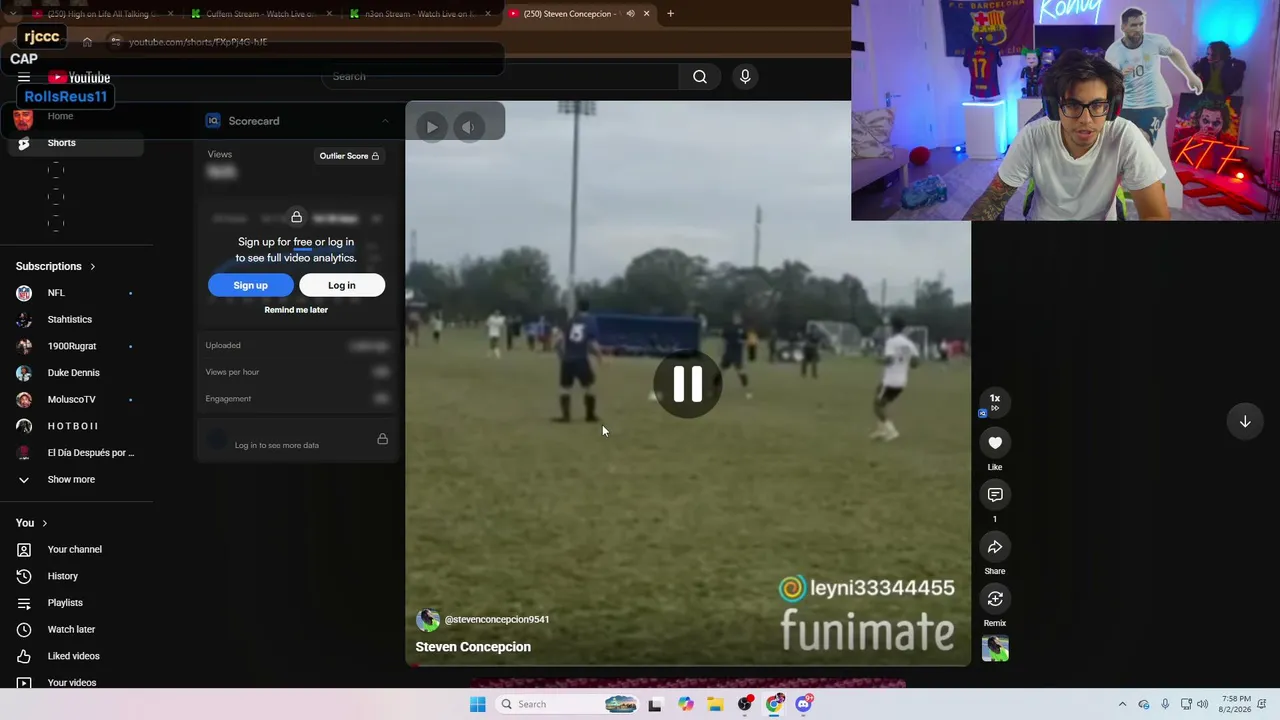Open Watch later clock icon
The width and height of the screenshot is (1280, 720).
click(x=24, y=630)
